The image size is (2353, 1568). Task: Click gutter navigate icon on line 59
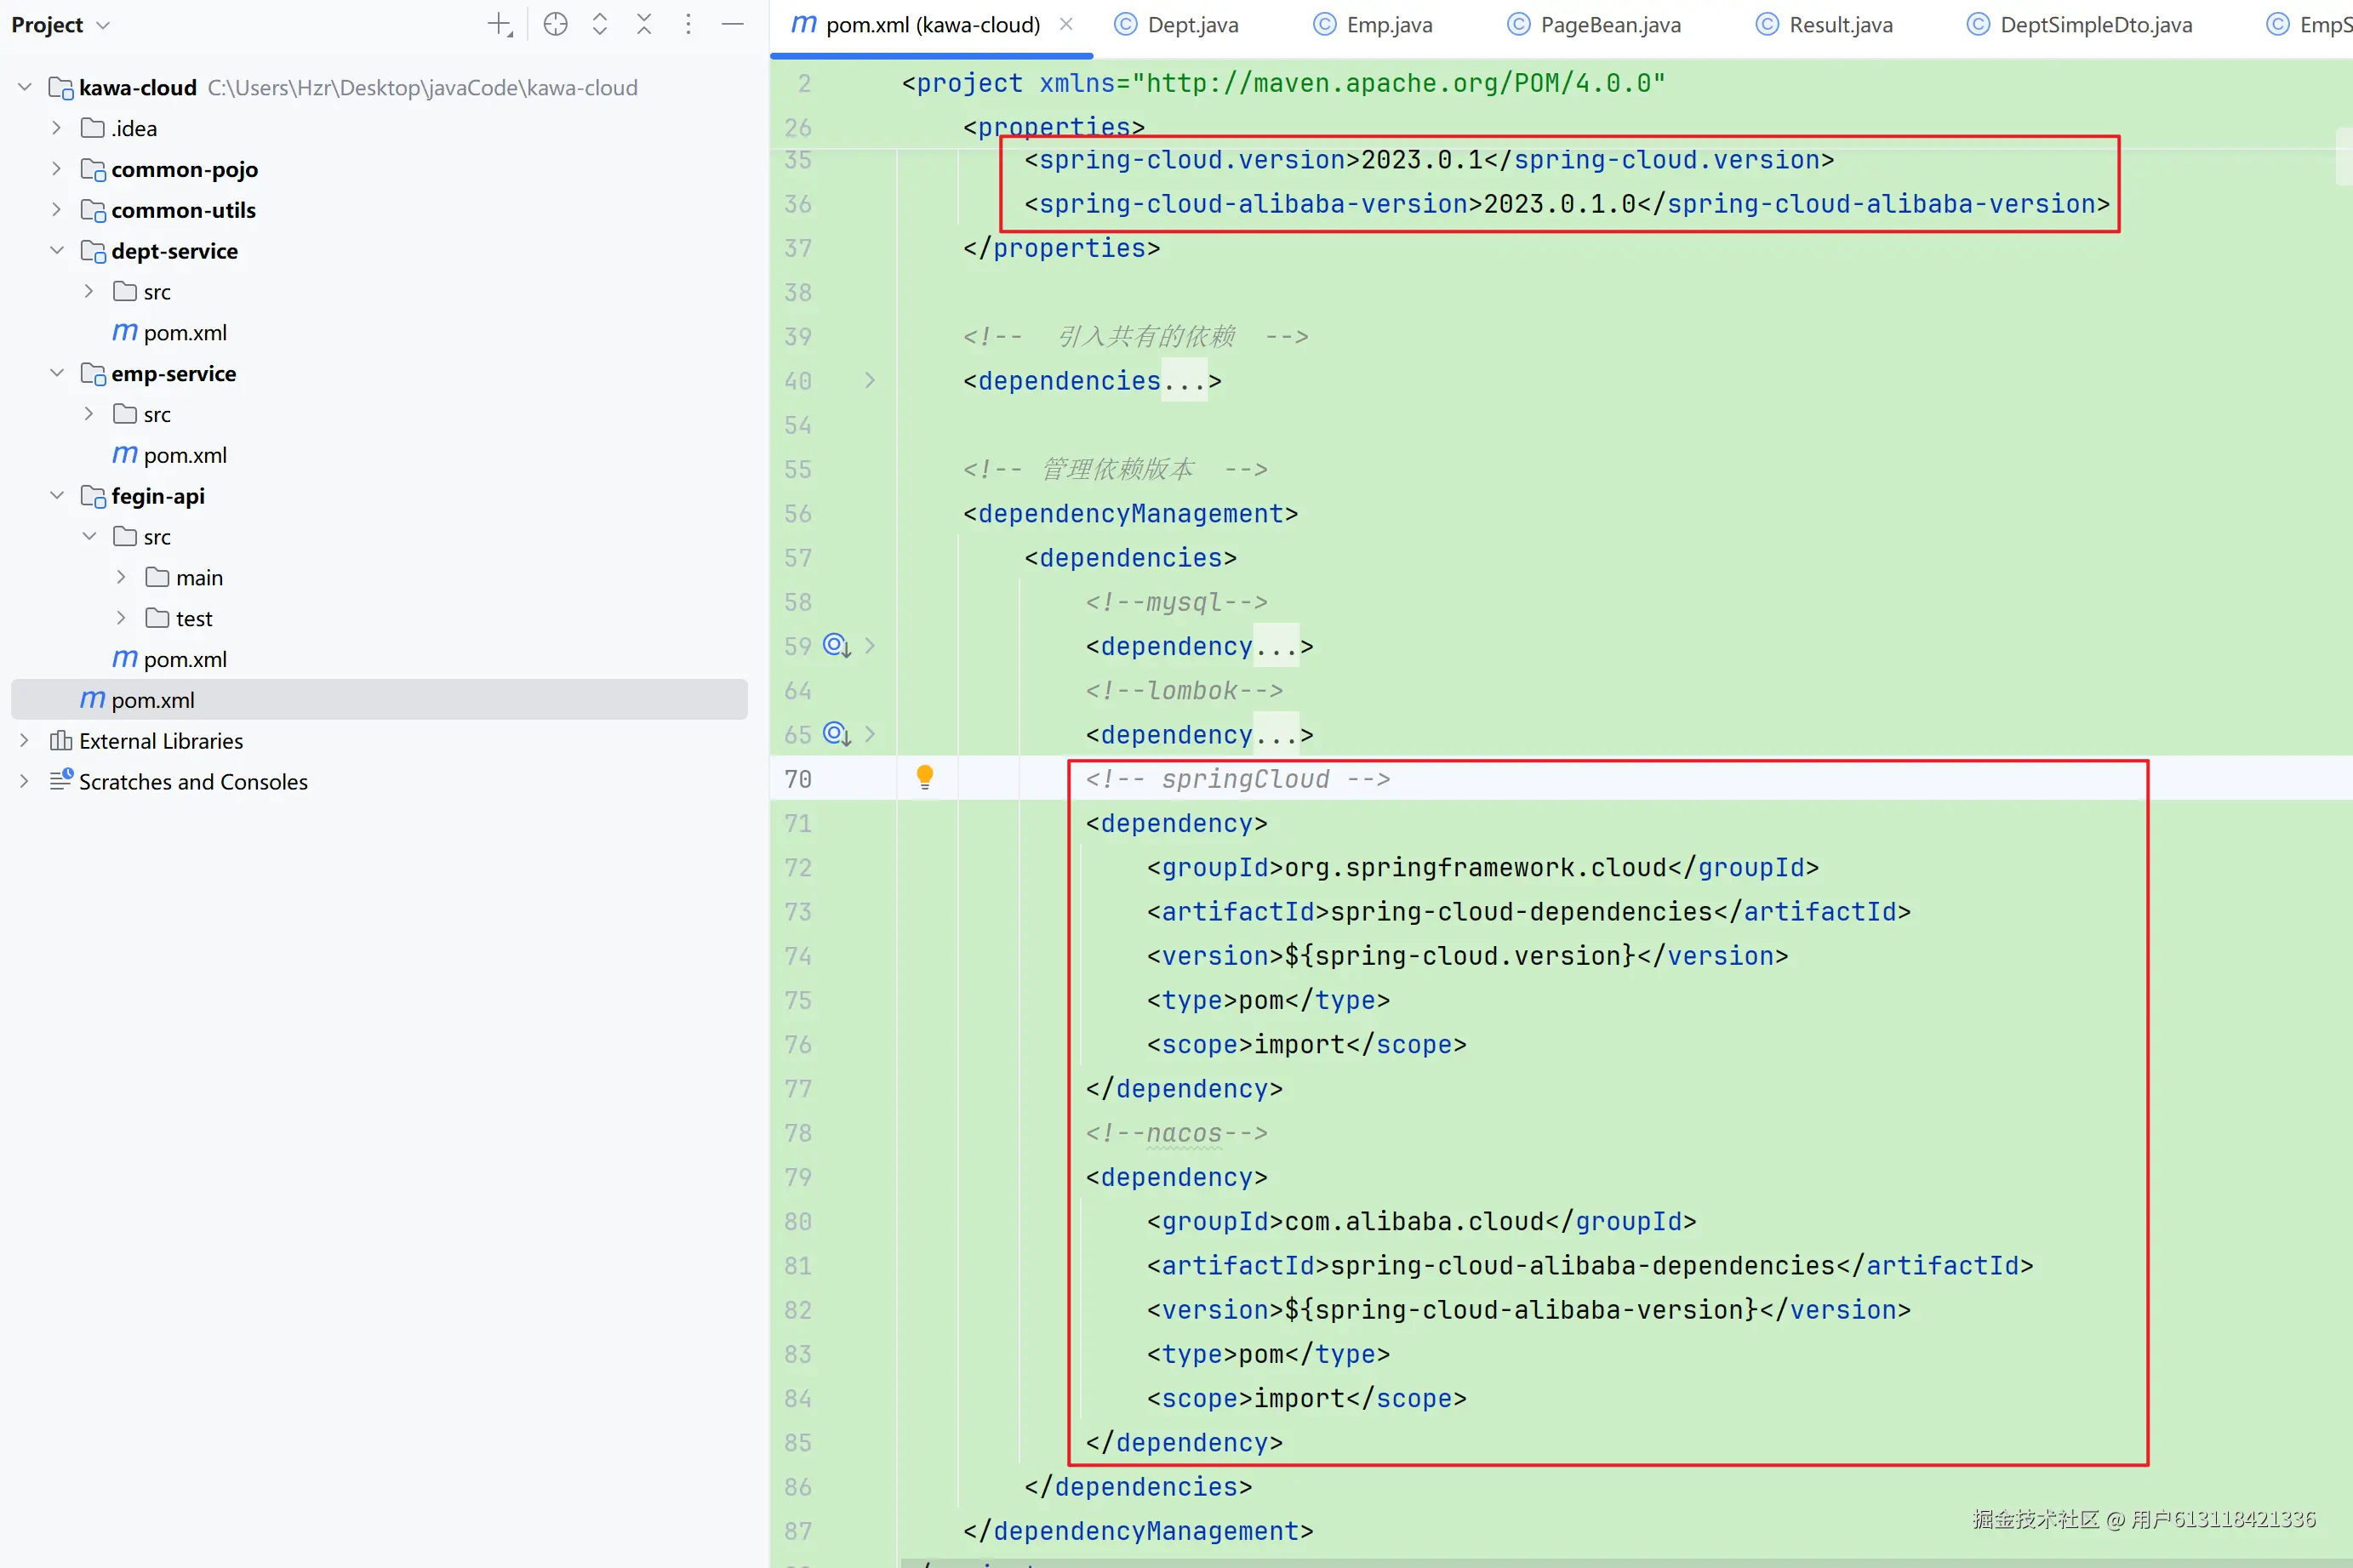coord(836,646)
